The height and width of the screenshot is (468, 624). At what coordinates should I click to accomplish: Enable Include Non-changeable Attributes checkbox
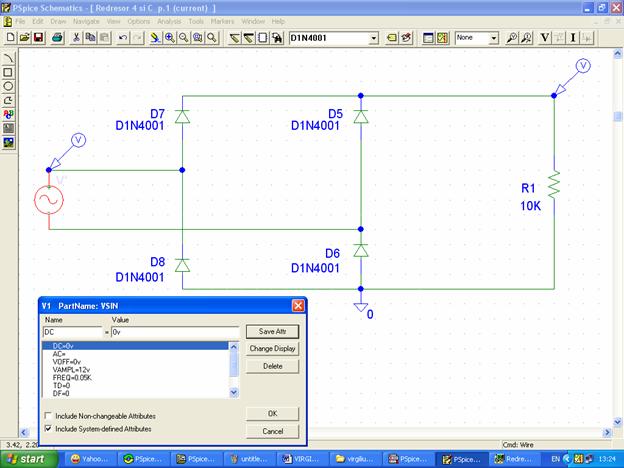tap(48, 415)
